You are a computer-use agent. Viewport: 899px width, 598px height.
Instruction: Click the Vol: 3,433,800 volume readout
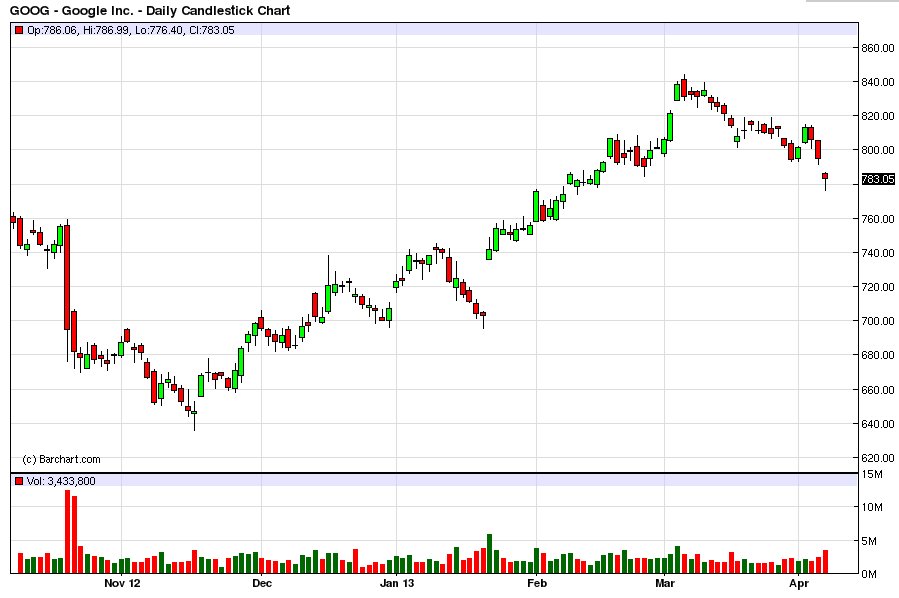(61, 481)
